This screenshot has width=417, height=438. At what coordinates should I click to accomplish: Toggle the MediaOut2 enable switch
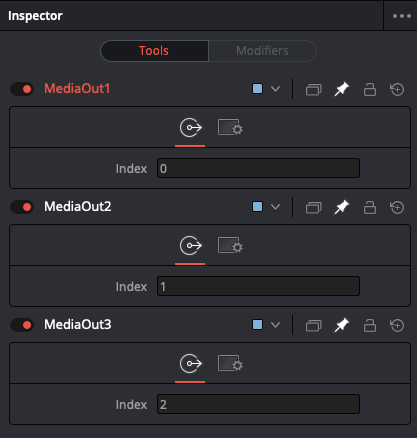pos(22,207)
